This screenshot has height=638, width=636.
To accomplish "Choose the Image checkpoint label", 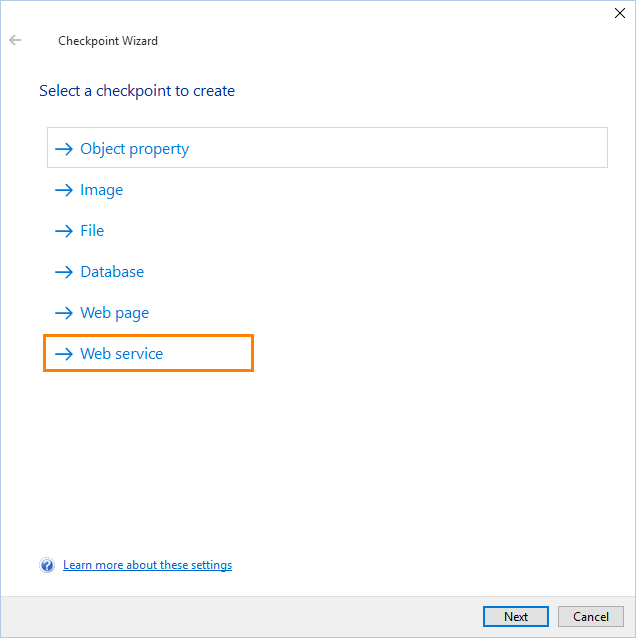I will 102,190.
